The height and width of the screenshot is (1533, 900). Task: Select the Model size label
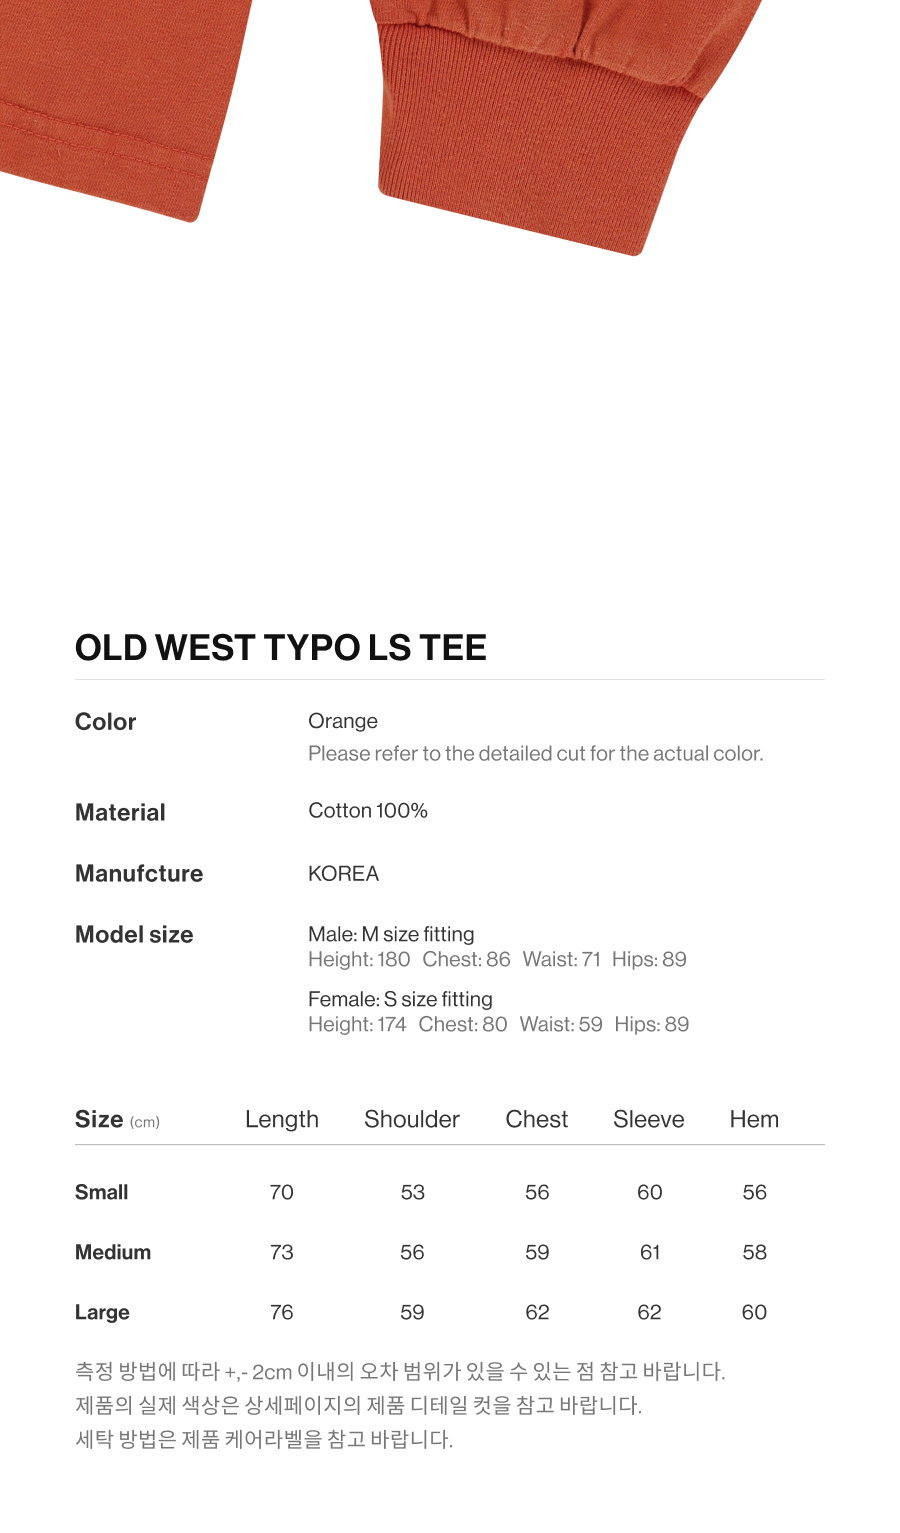coord(134,935)
